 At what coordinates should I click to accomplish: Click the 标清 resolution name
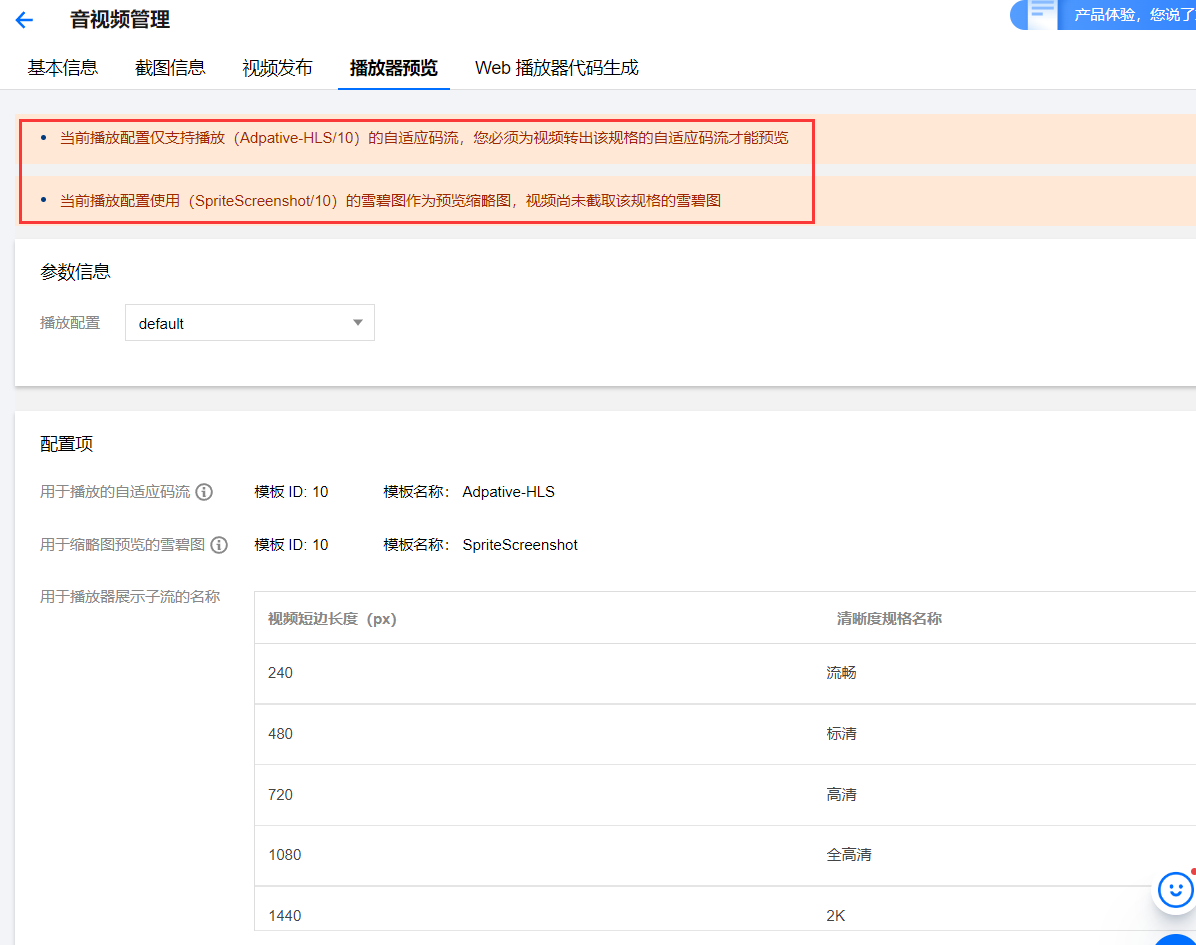click(x=841, y=734)
